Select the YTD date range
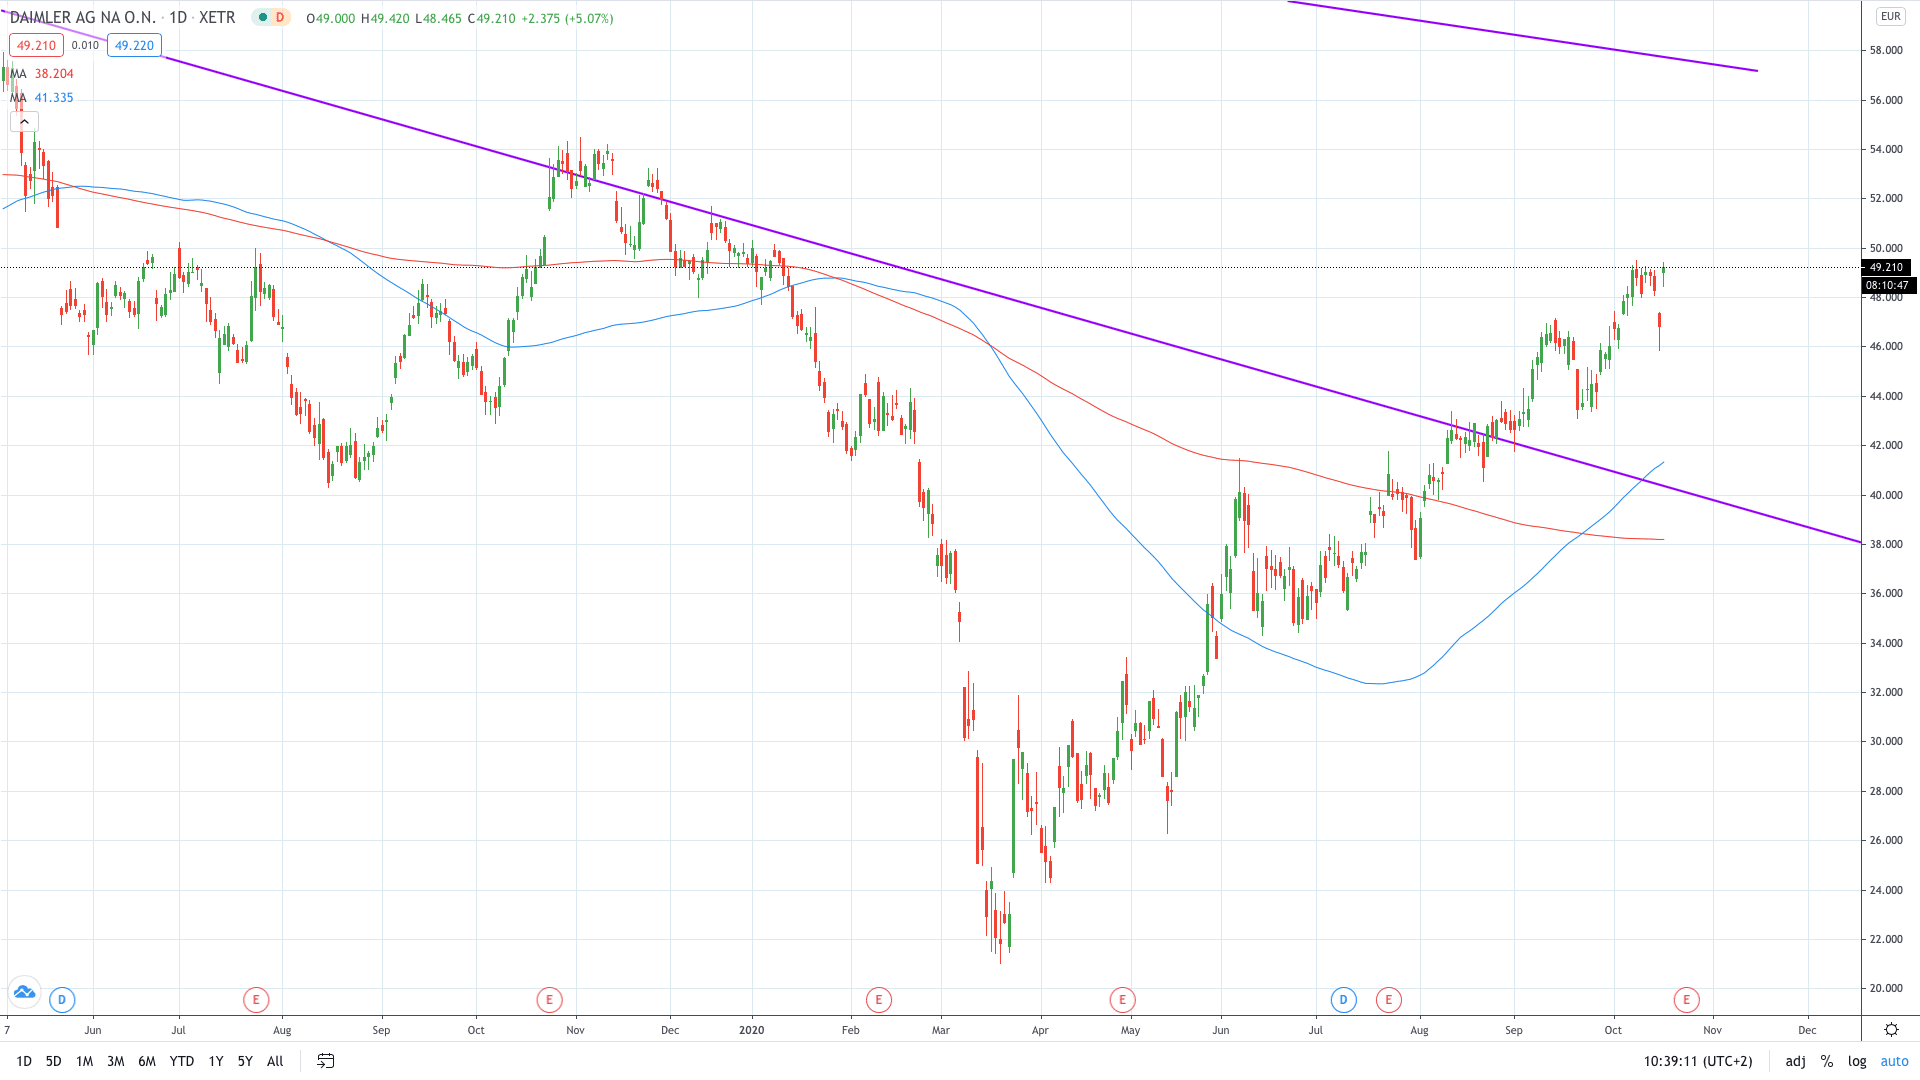Screen dimensions: 1920x1080 (x=182, y=1061)
